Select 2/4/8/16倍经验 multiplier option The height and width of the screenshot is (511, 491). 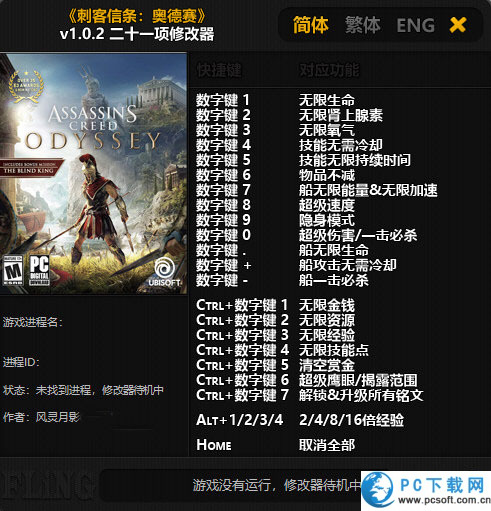[351, 420]
